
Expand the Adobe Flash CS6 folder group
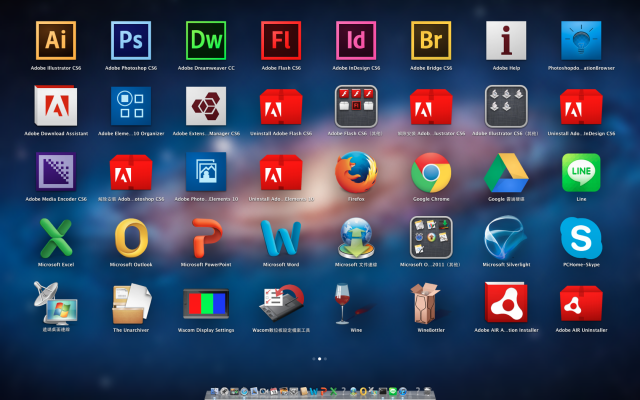click(x=356, y=106)
